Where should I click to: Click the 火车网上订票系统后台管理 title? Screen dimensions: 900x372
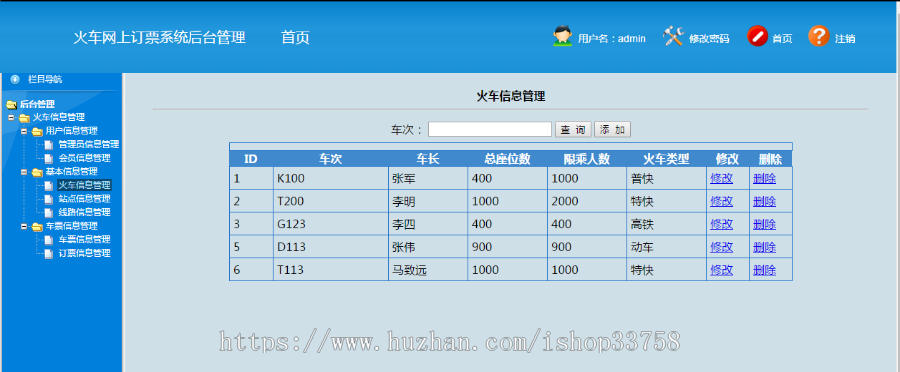[x=160, y=37]
